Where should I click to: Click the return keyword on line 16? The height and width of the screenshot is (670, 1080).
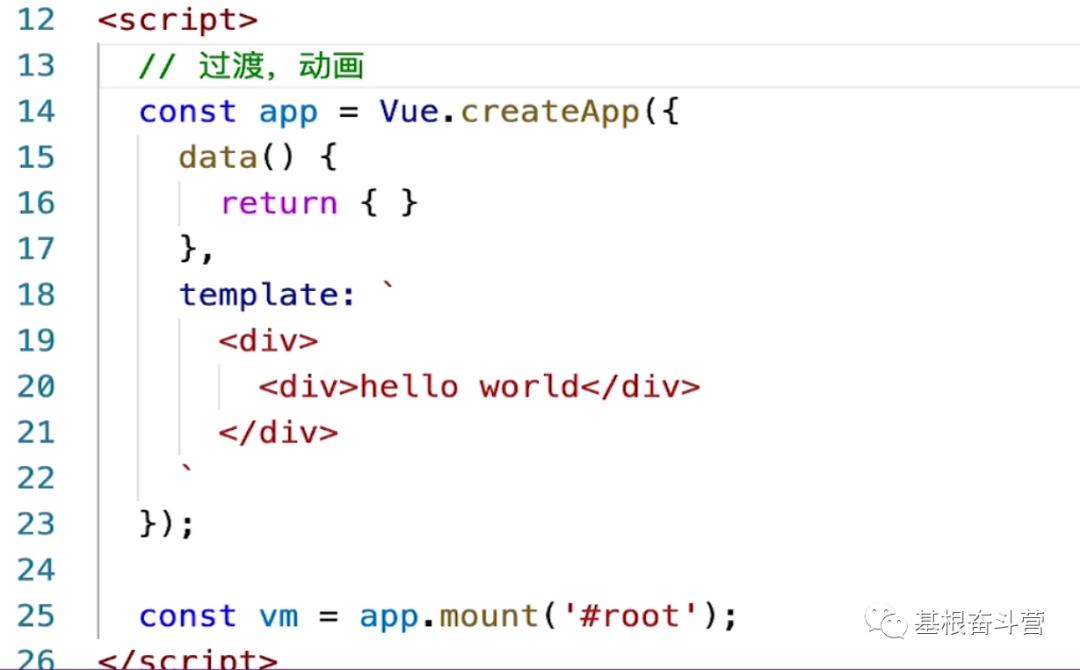[x=278, y=202]
